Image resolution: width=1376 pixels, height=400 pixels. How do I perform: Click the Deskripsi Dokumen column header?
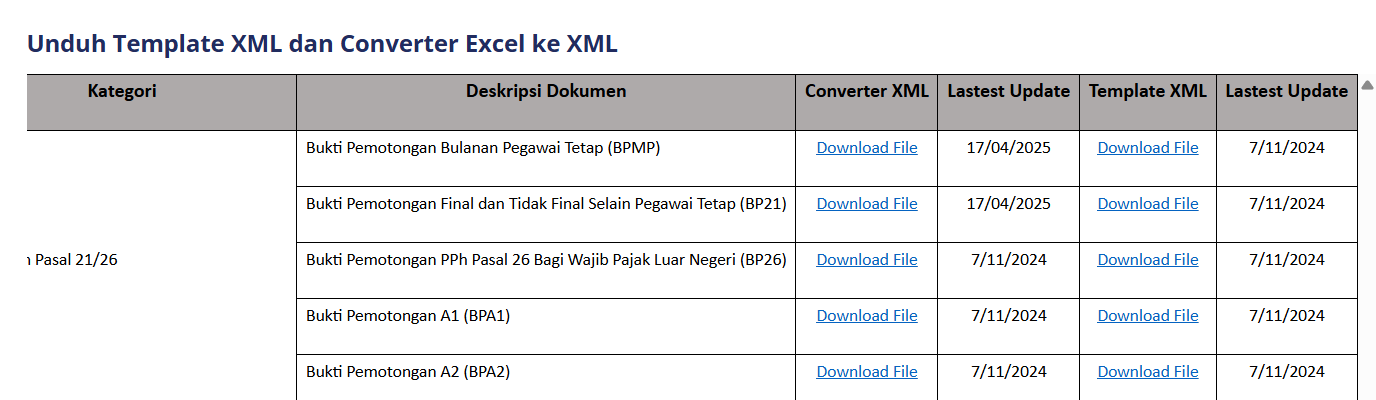(x=546, y=91)
